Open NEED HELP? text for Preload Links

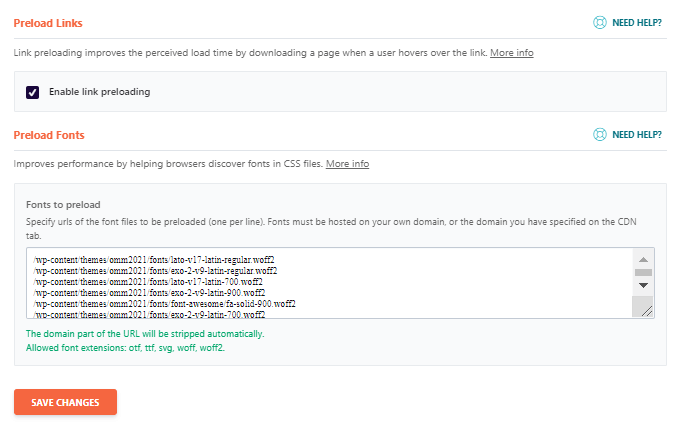pos(636,22)
